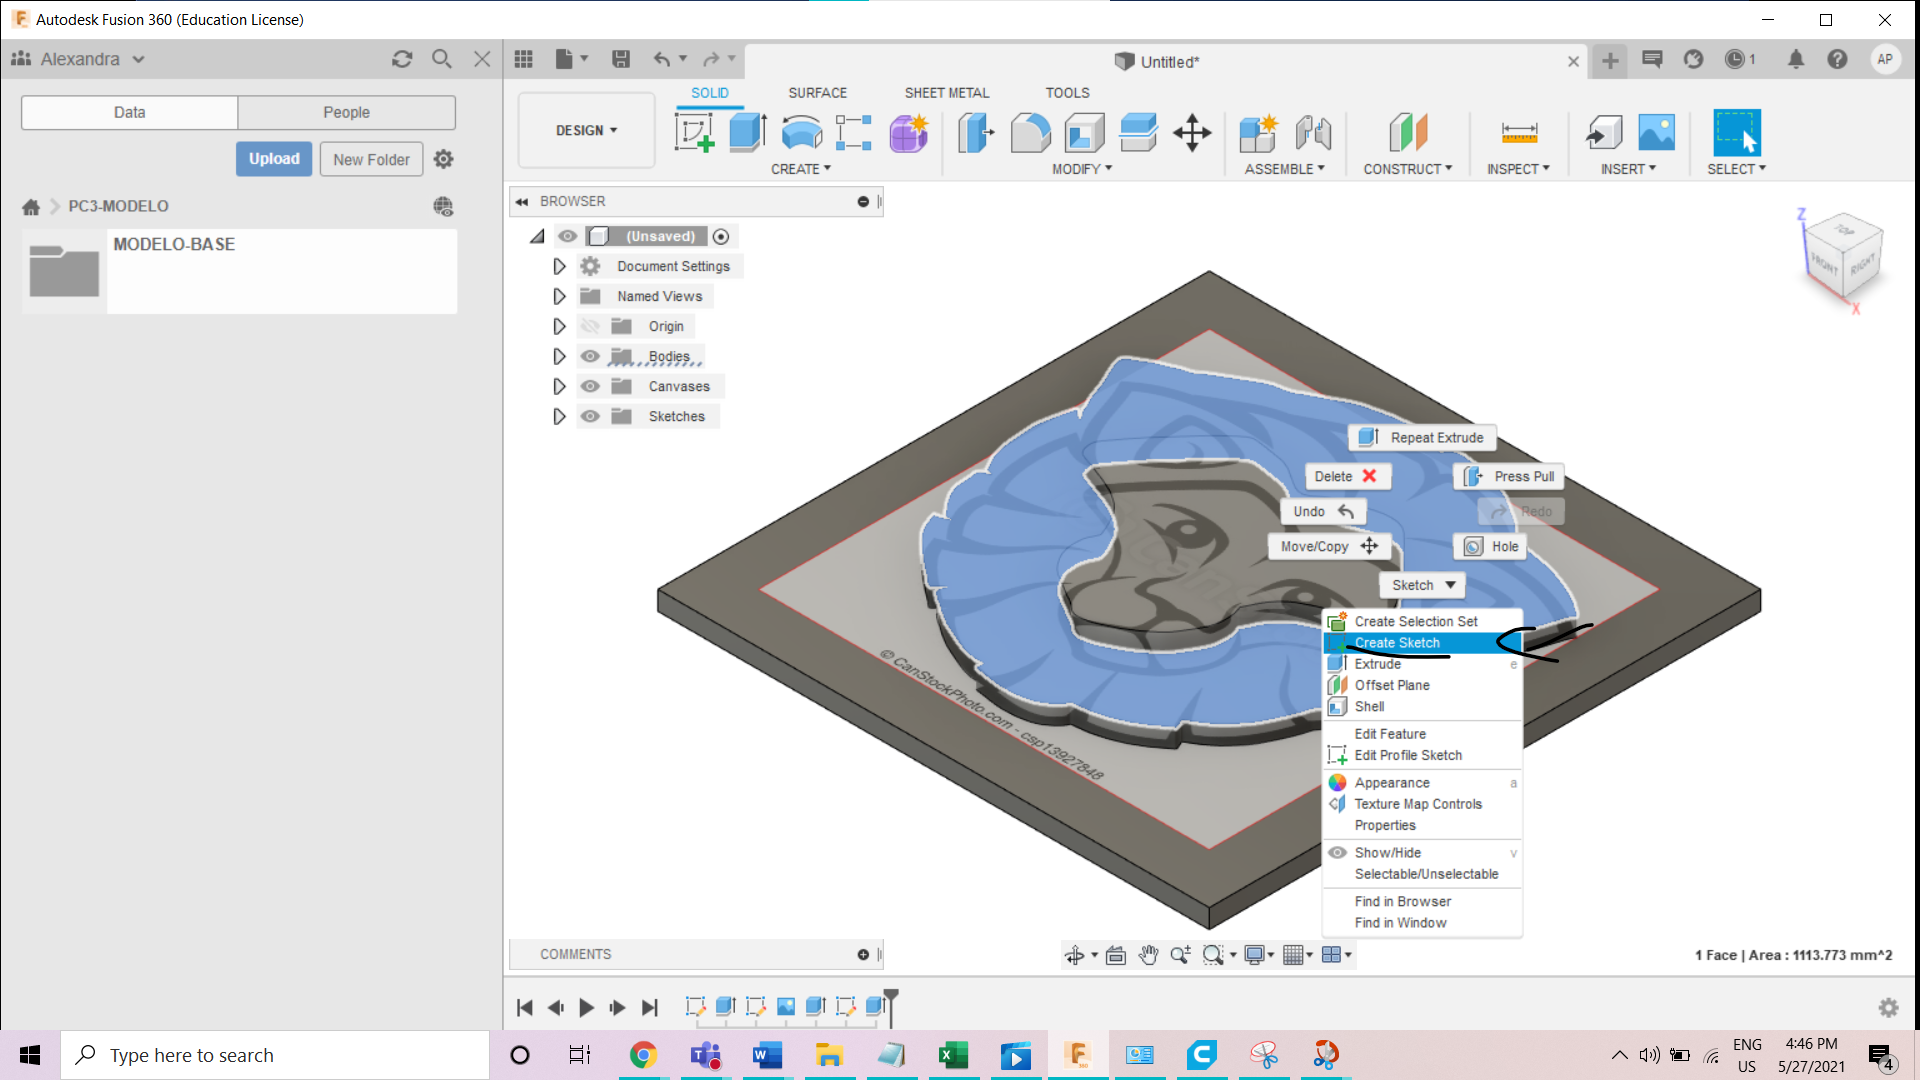Screen dimensions: 1920x1080
Task: Open the notifications bell
Action: point(1796,59)
